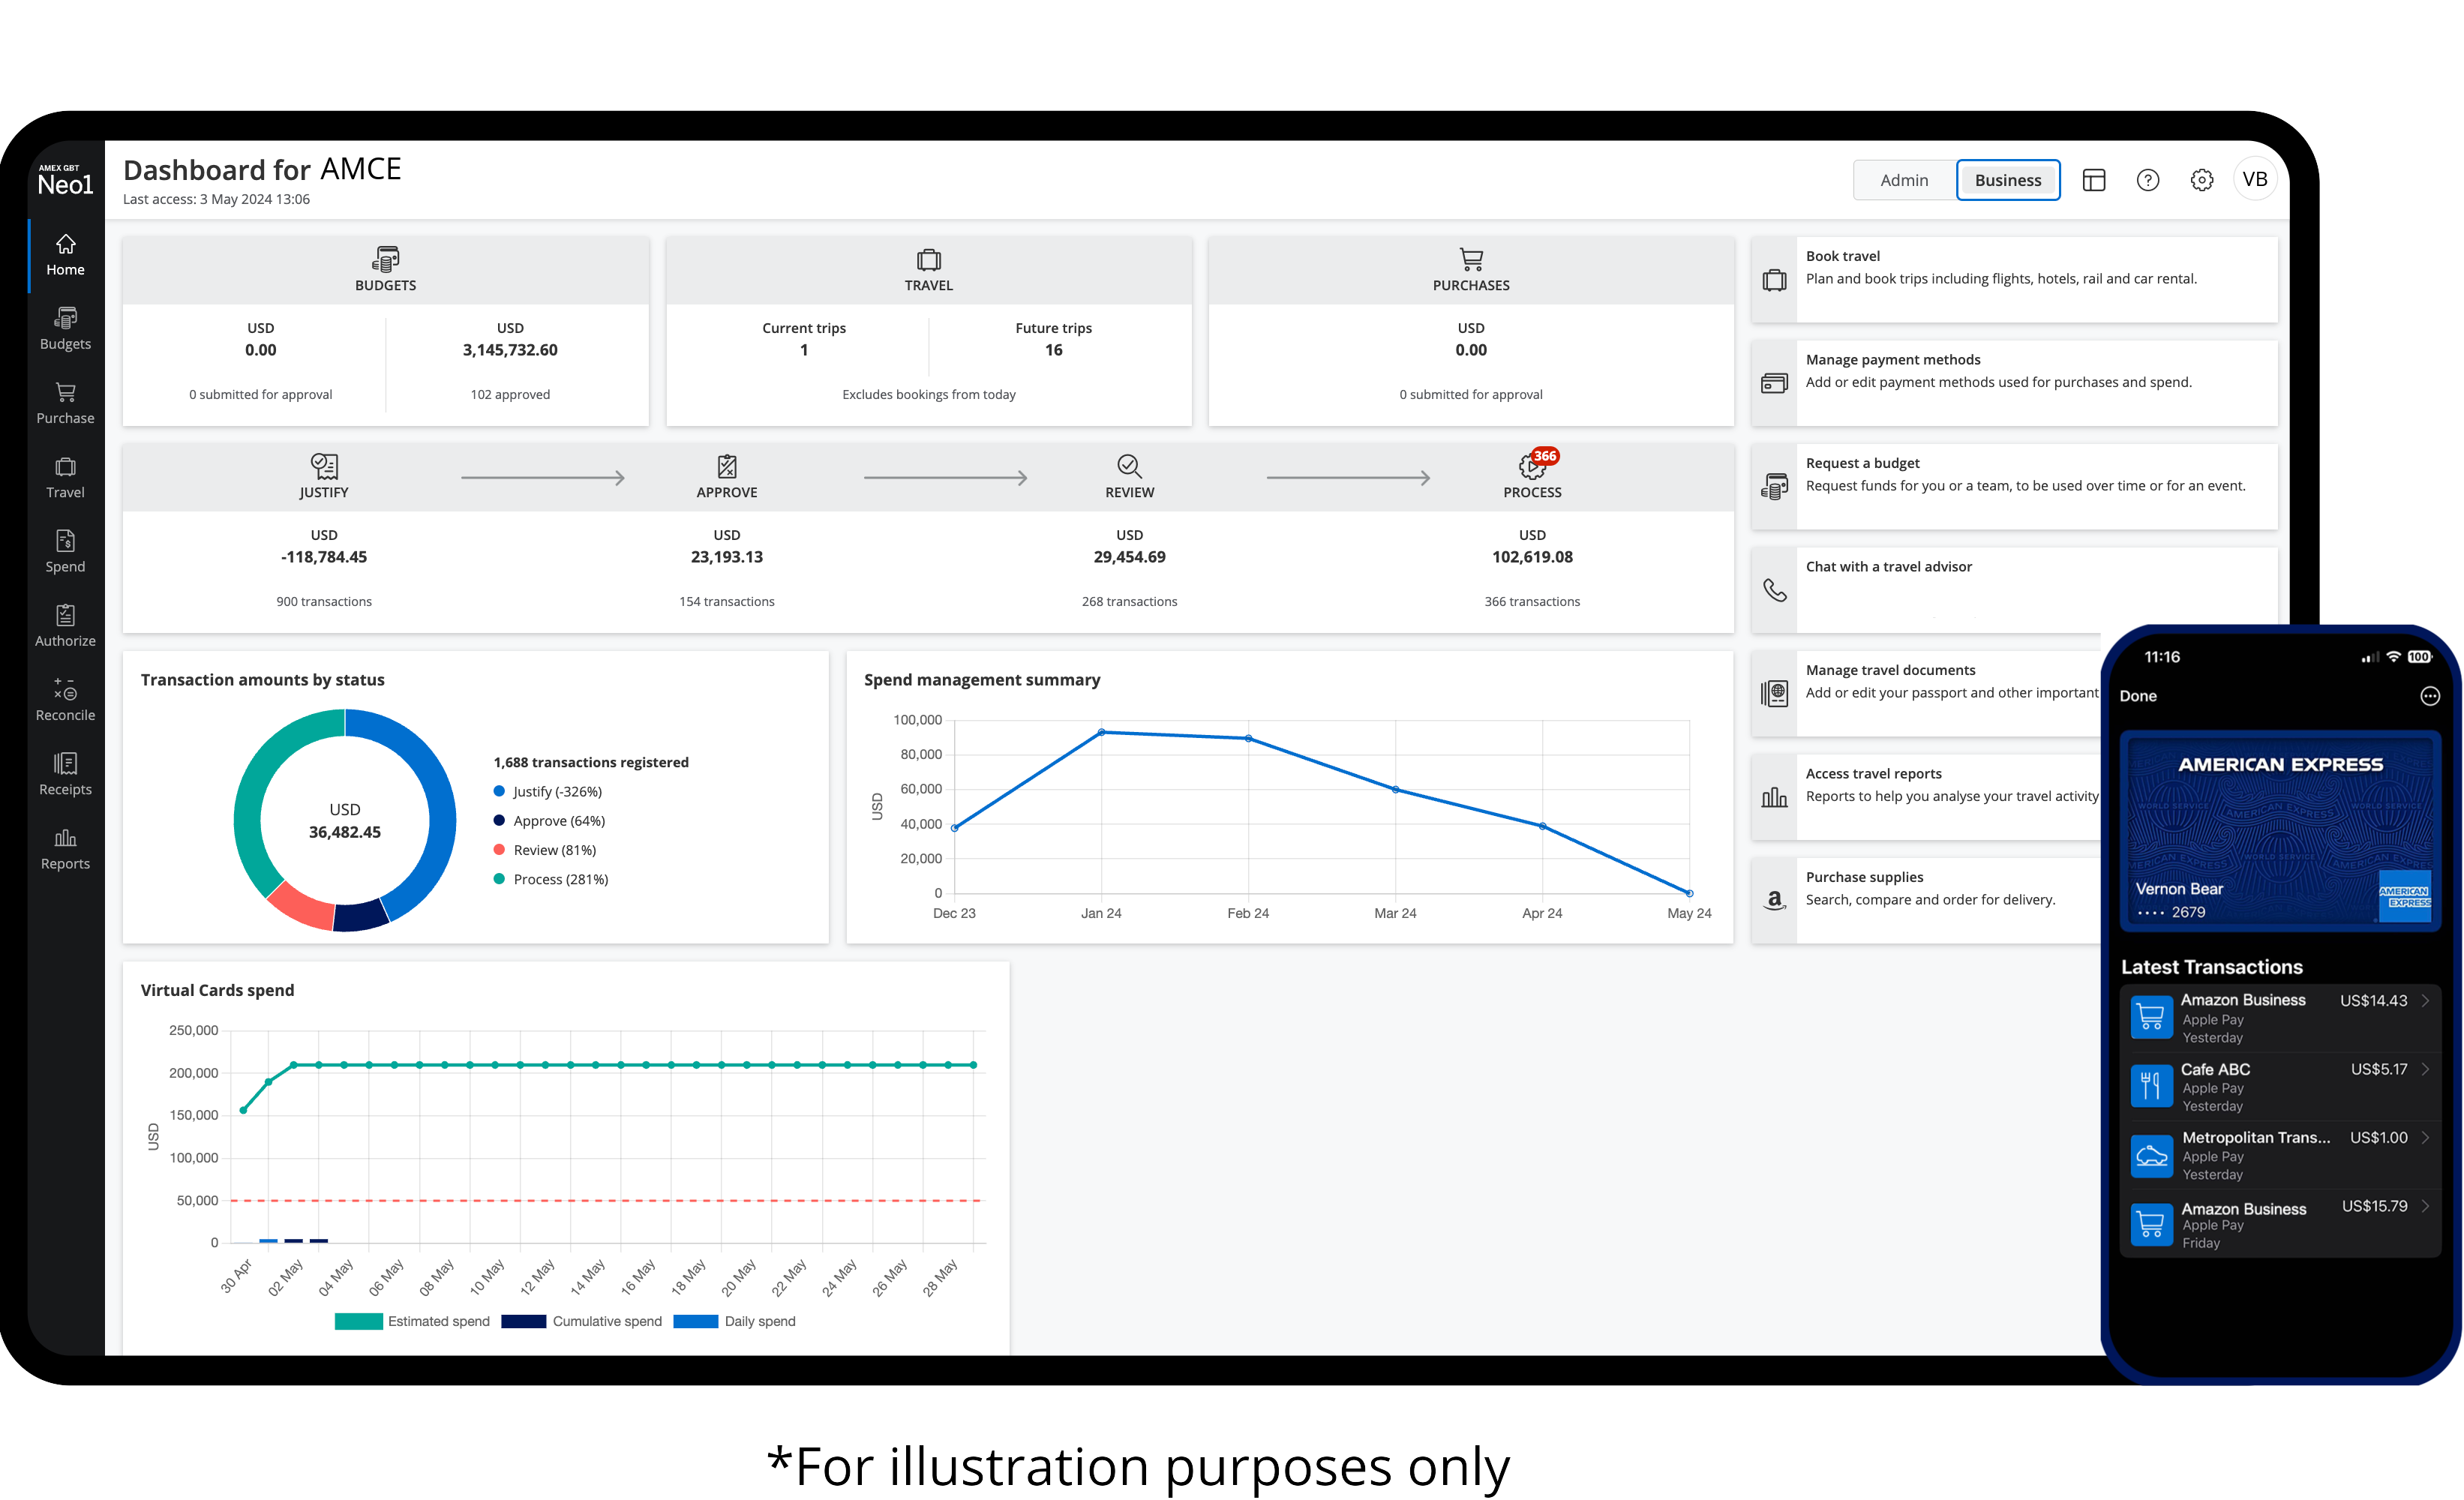Open settings gear icon

(2201, 180)
